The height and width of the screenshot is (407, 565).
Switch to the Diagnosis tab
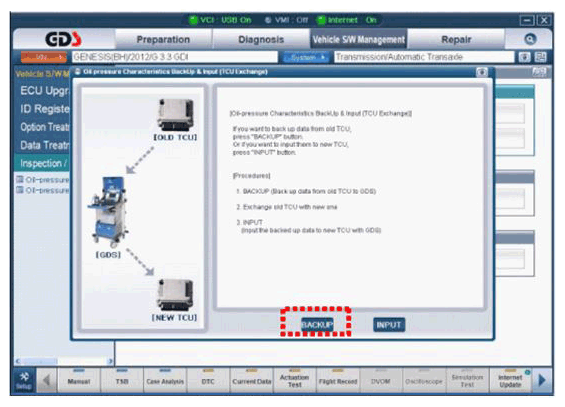click(x=261, y=39)
